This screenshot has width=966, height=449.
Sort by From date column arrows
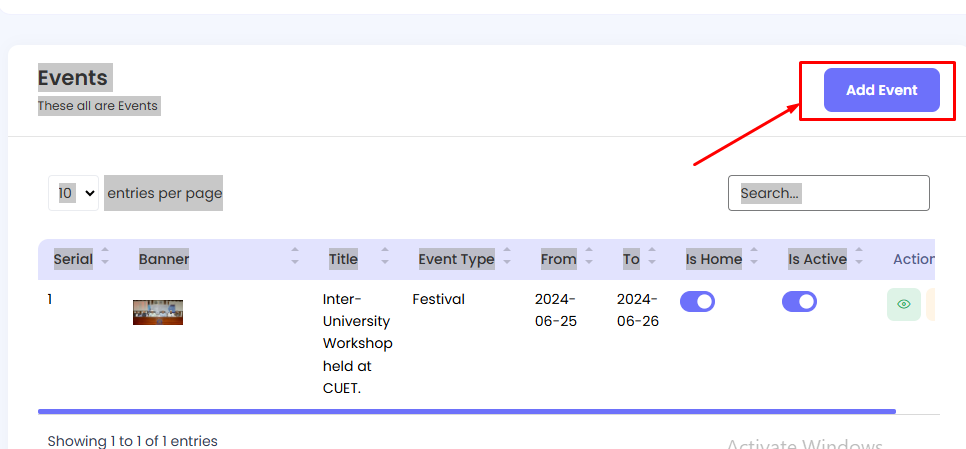589,259
